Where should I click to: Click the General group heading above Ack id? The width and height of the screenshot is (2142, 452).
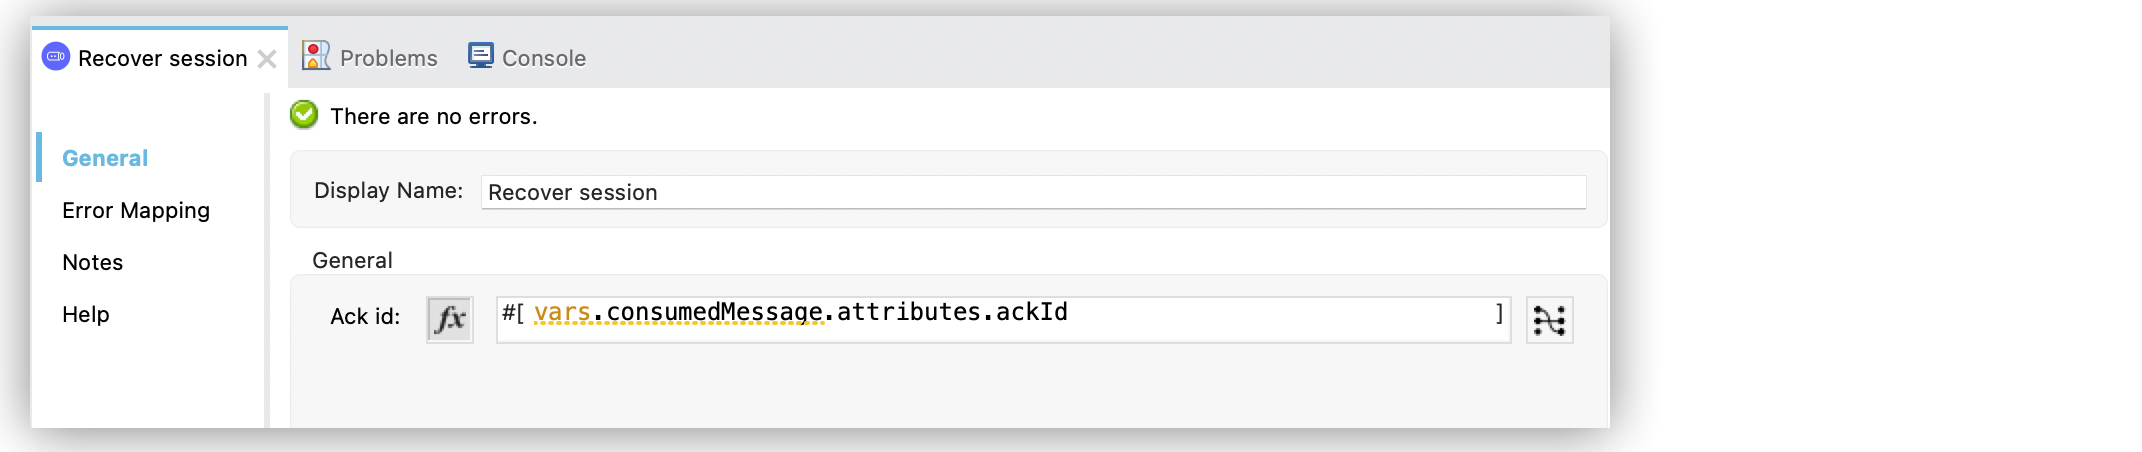pyautogui.click(x=352, y=260)
